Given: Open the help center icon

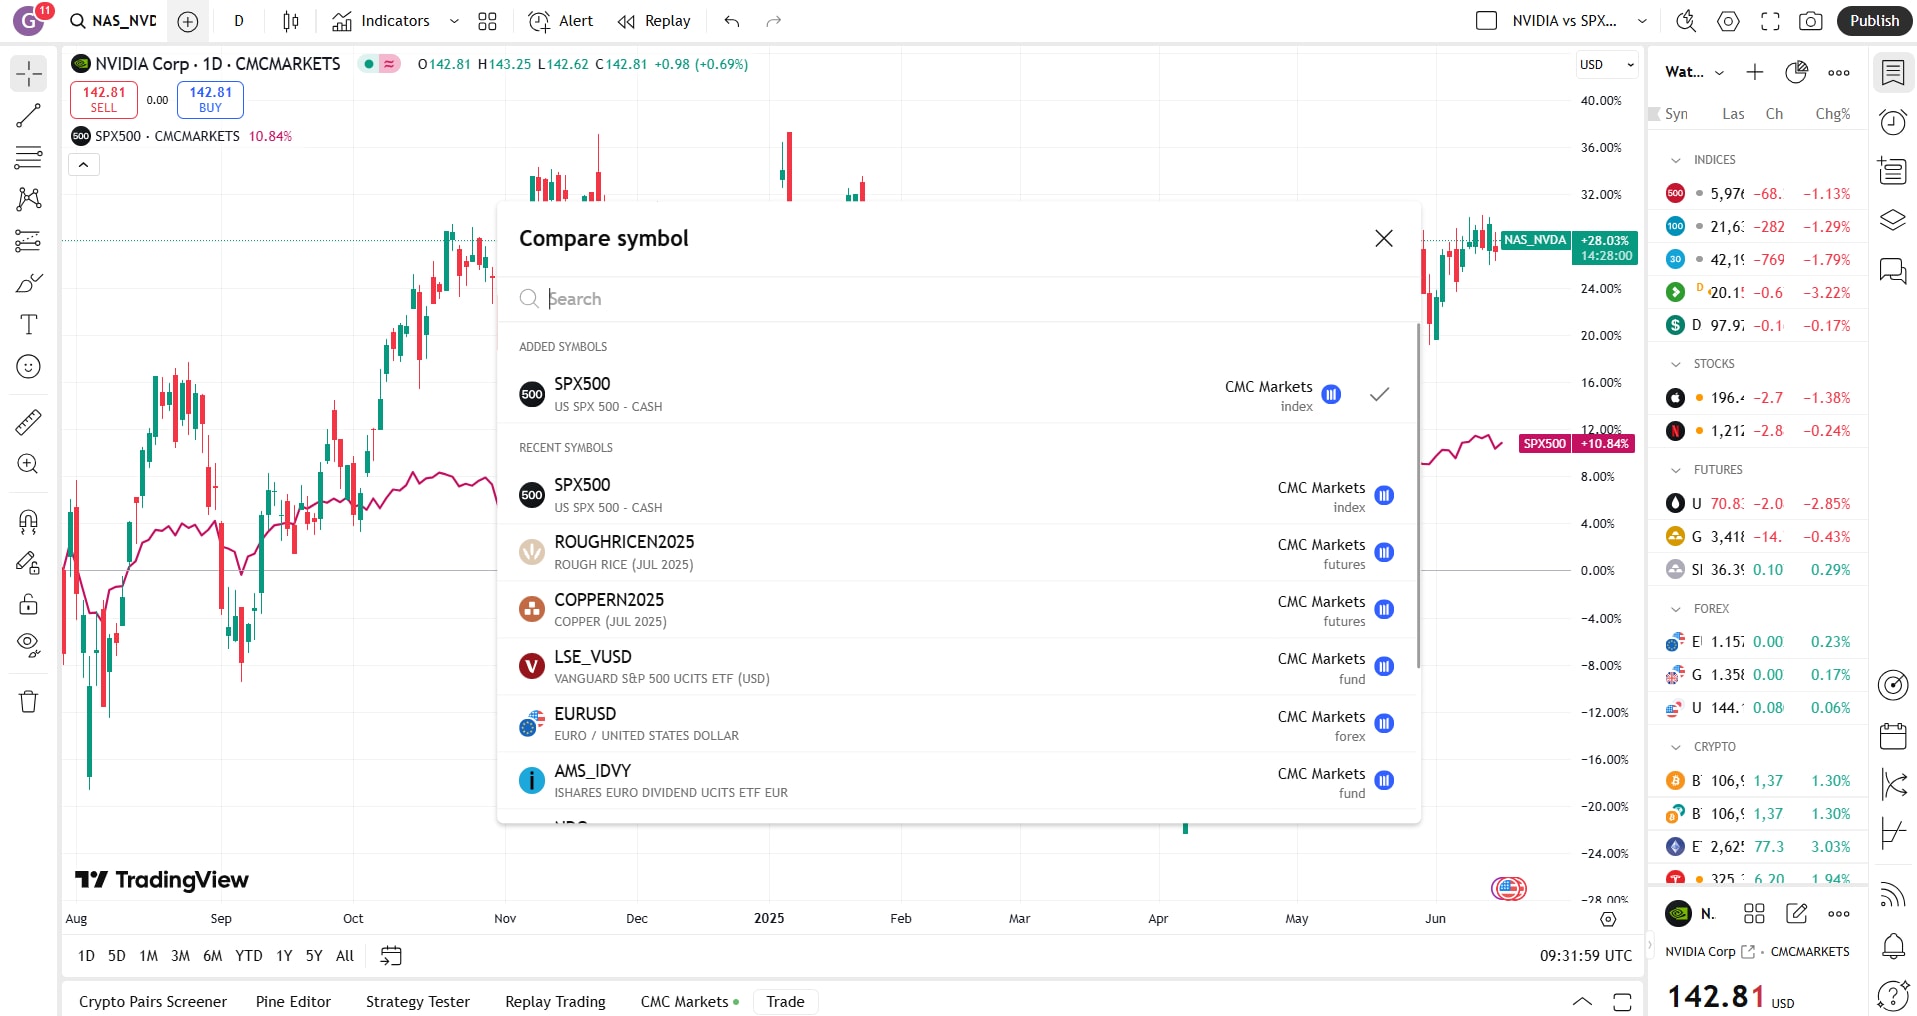Looking at the screenshot, I should tap(1893, 995).
